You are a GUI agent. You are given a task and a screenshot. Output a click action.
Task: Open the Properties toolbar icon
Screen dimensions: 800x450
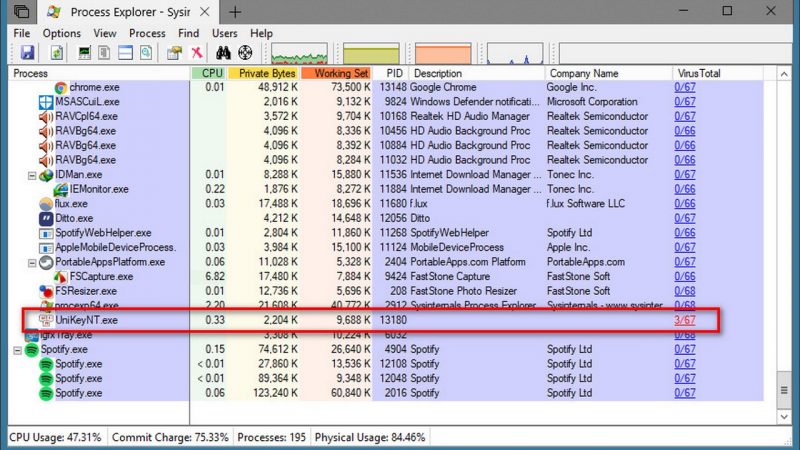(174, 53)
